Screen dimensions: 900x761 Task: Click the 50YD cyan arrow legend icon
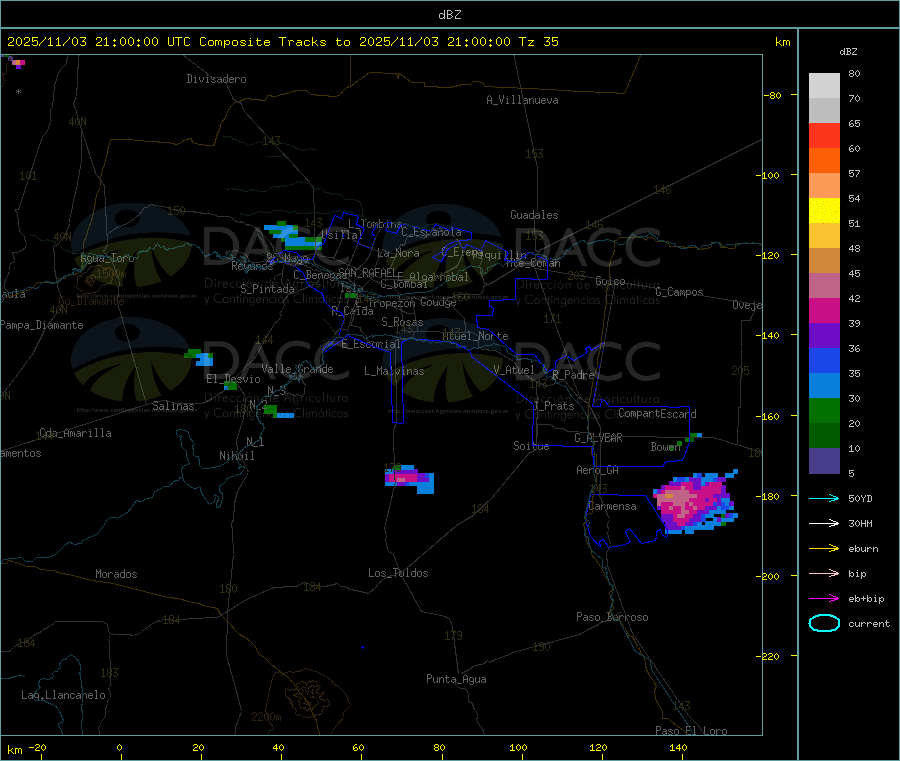824,498
